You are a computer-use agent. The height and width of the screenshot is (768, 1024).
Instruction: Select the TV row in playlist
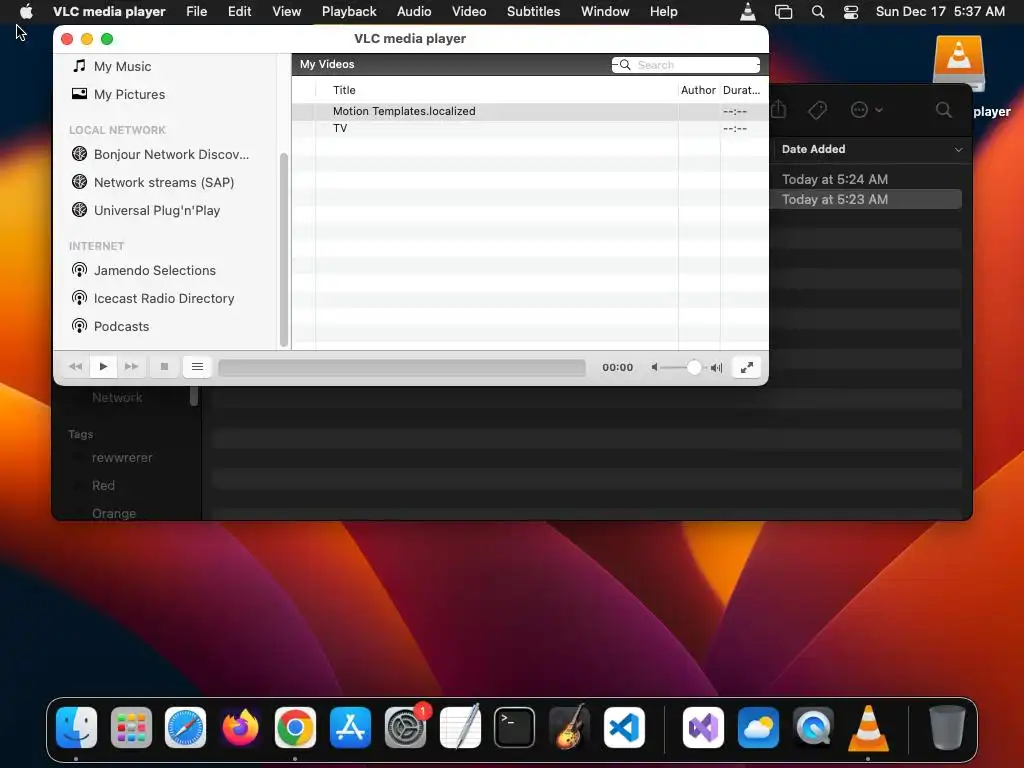530,129
